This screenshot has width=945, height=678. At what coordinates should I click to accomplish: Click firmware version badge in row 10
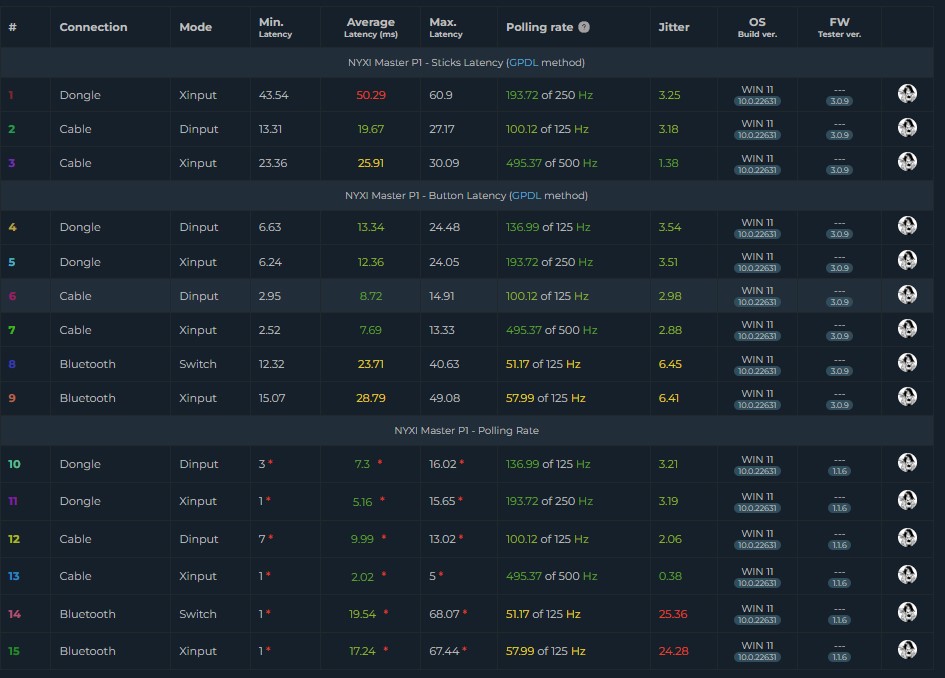click(x=839, y=471)
